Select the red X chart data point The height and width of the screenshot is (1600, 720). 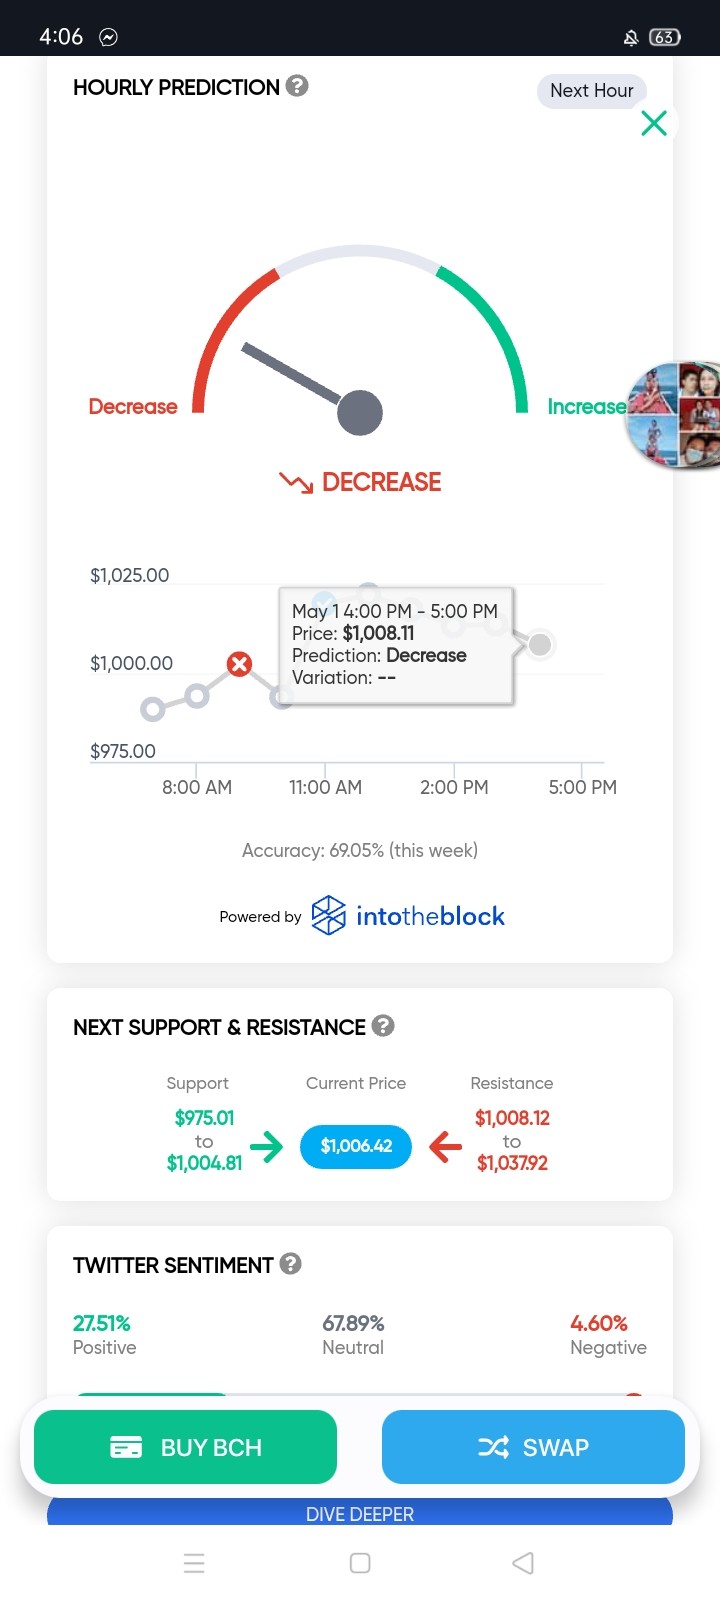pyautogui.click(x=239, y=664)
